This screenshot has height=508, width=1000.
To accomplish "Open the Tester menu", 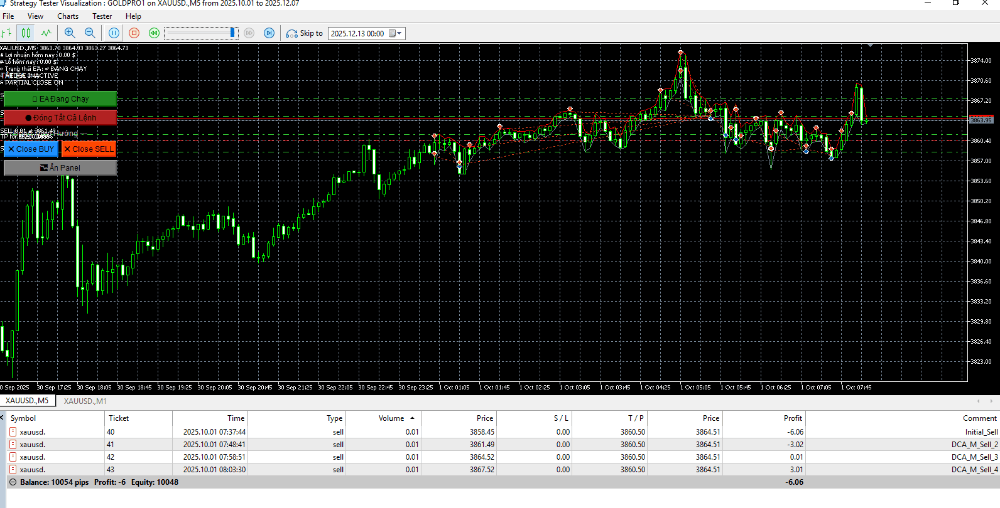I will point(101,17).
